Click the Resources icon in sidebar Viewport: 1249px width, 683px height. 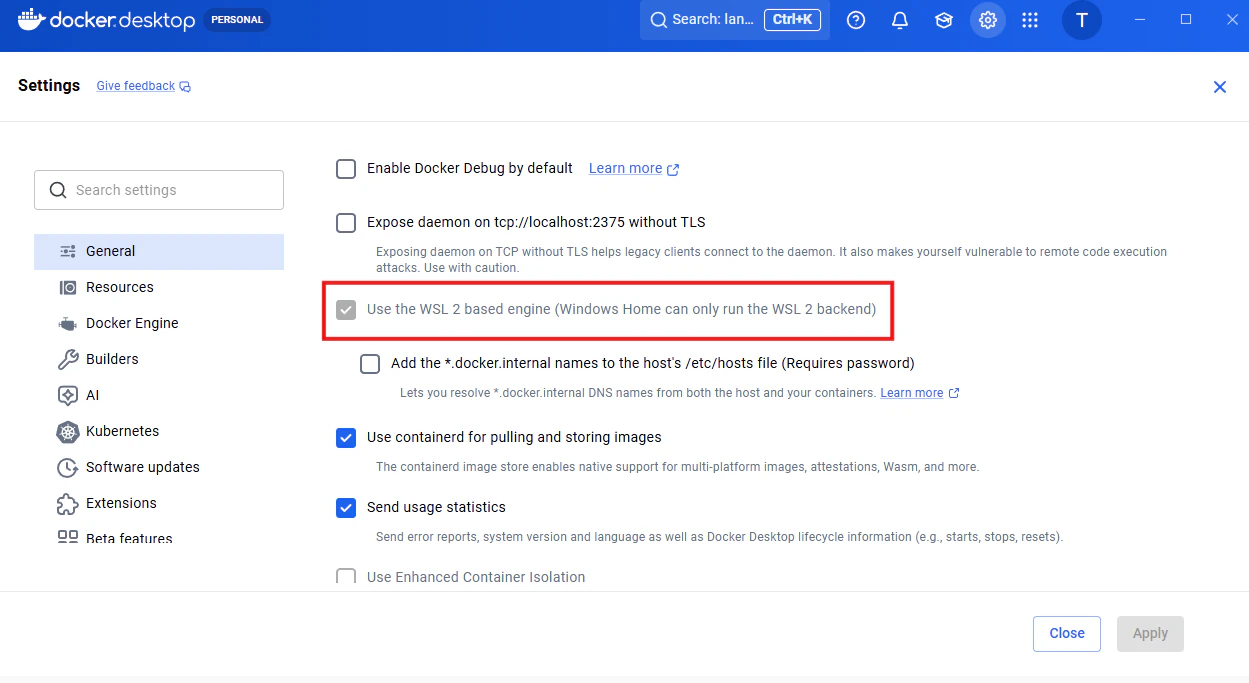coord(68,287)
